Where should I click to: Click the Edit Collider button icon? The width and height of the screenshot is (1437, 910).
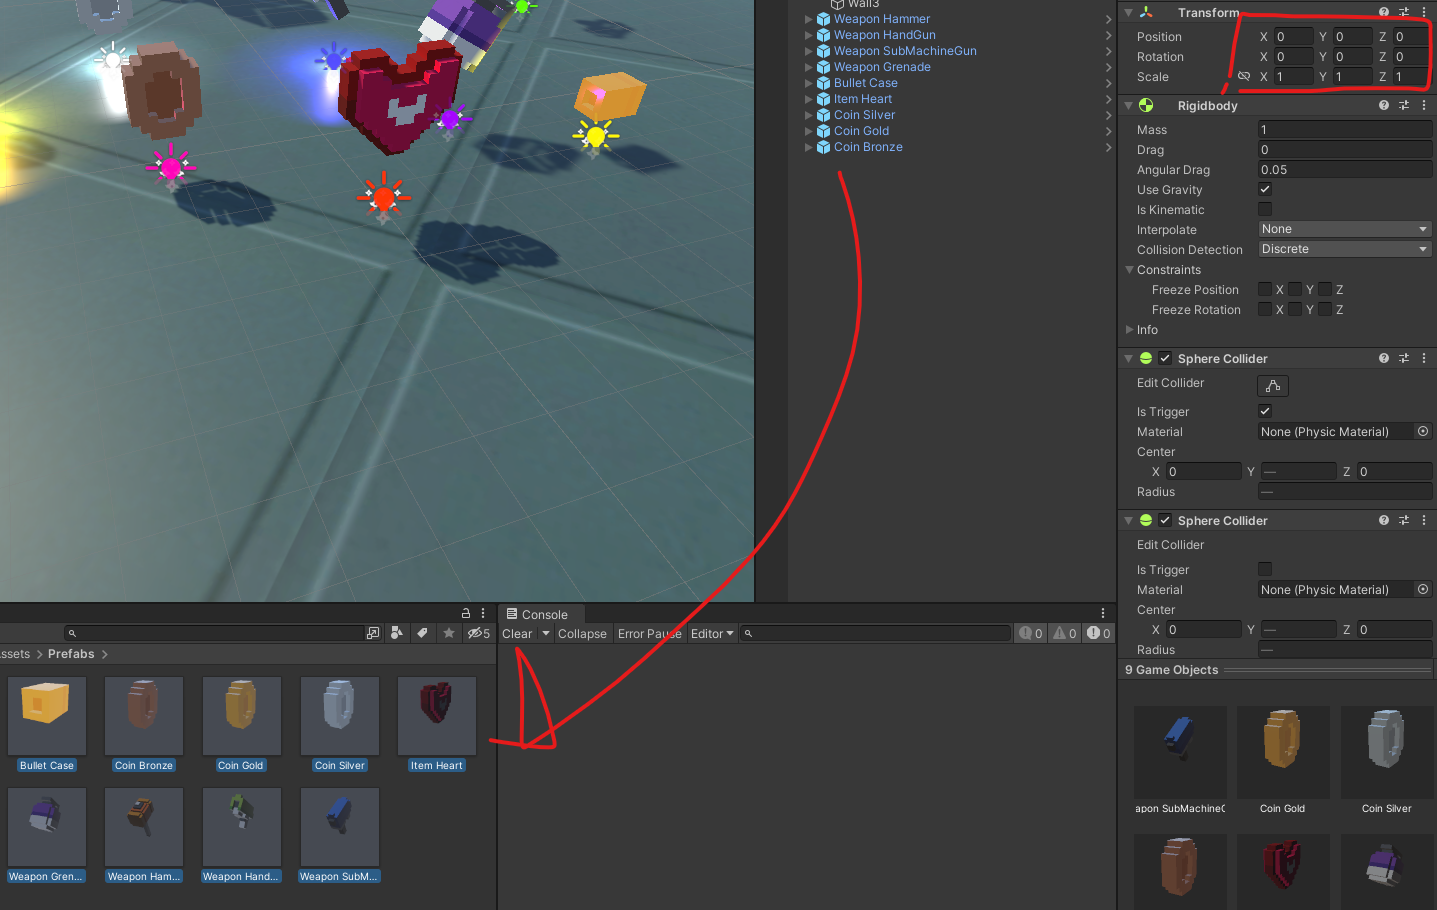click(x=1272, y=386)
